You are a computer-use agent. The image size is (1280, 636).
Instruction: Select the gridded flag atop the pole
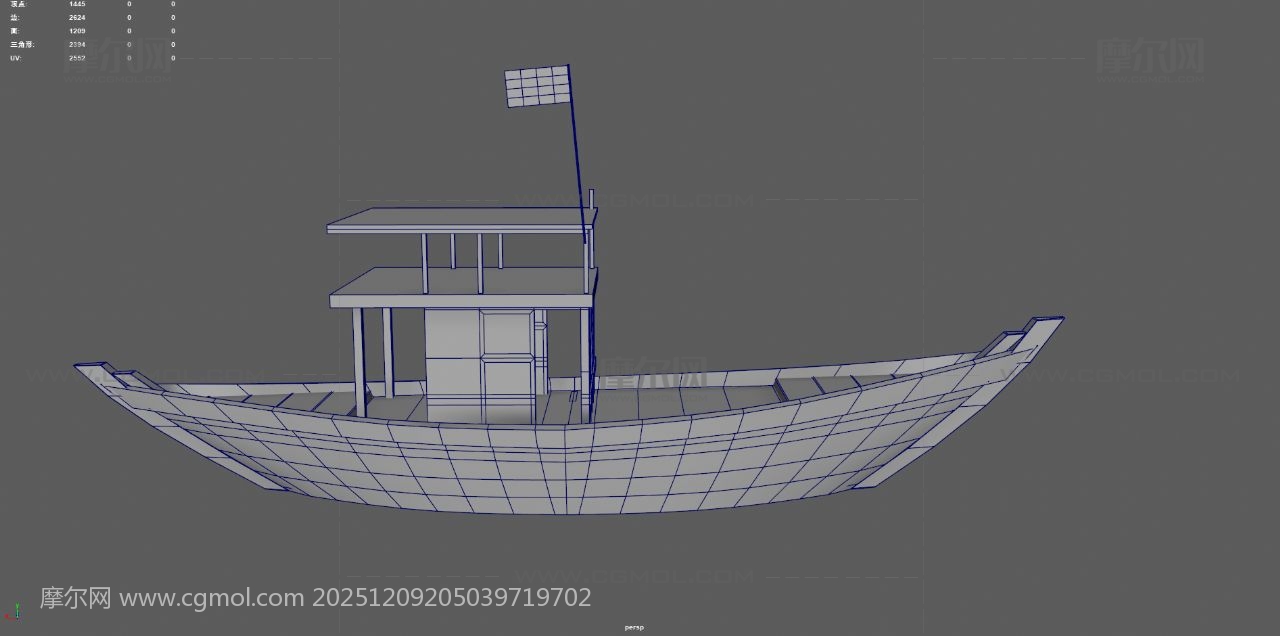pos(537,86)
